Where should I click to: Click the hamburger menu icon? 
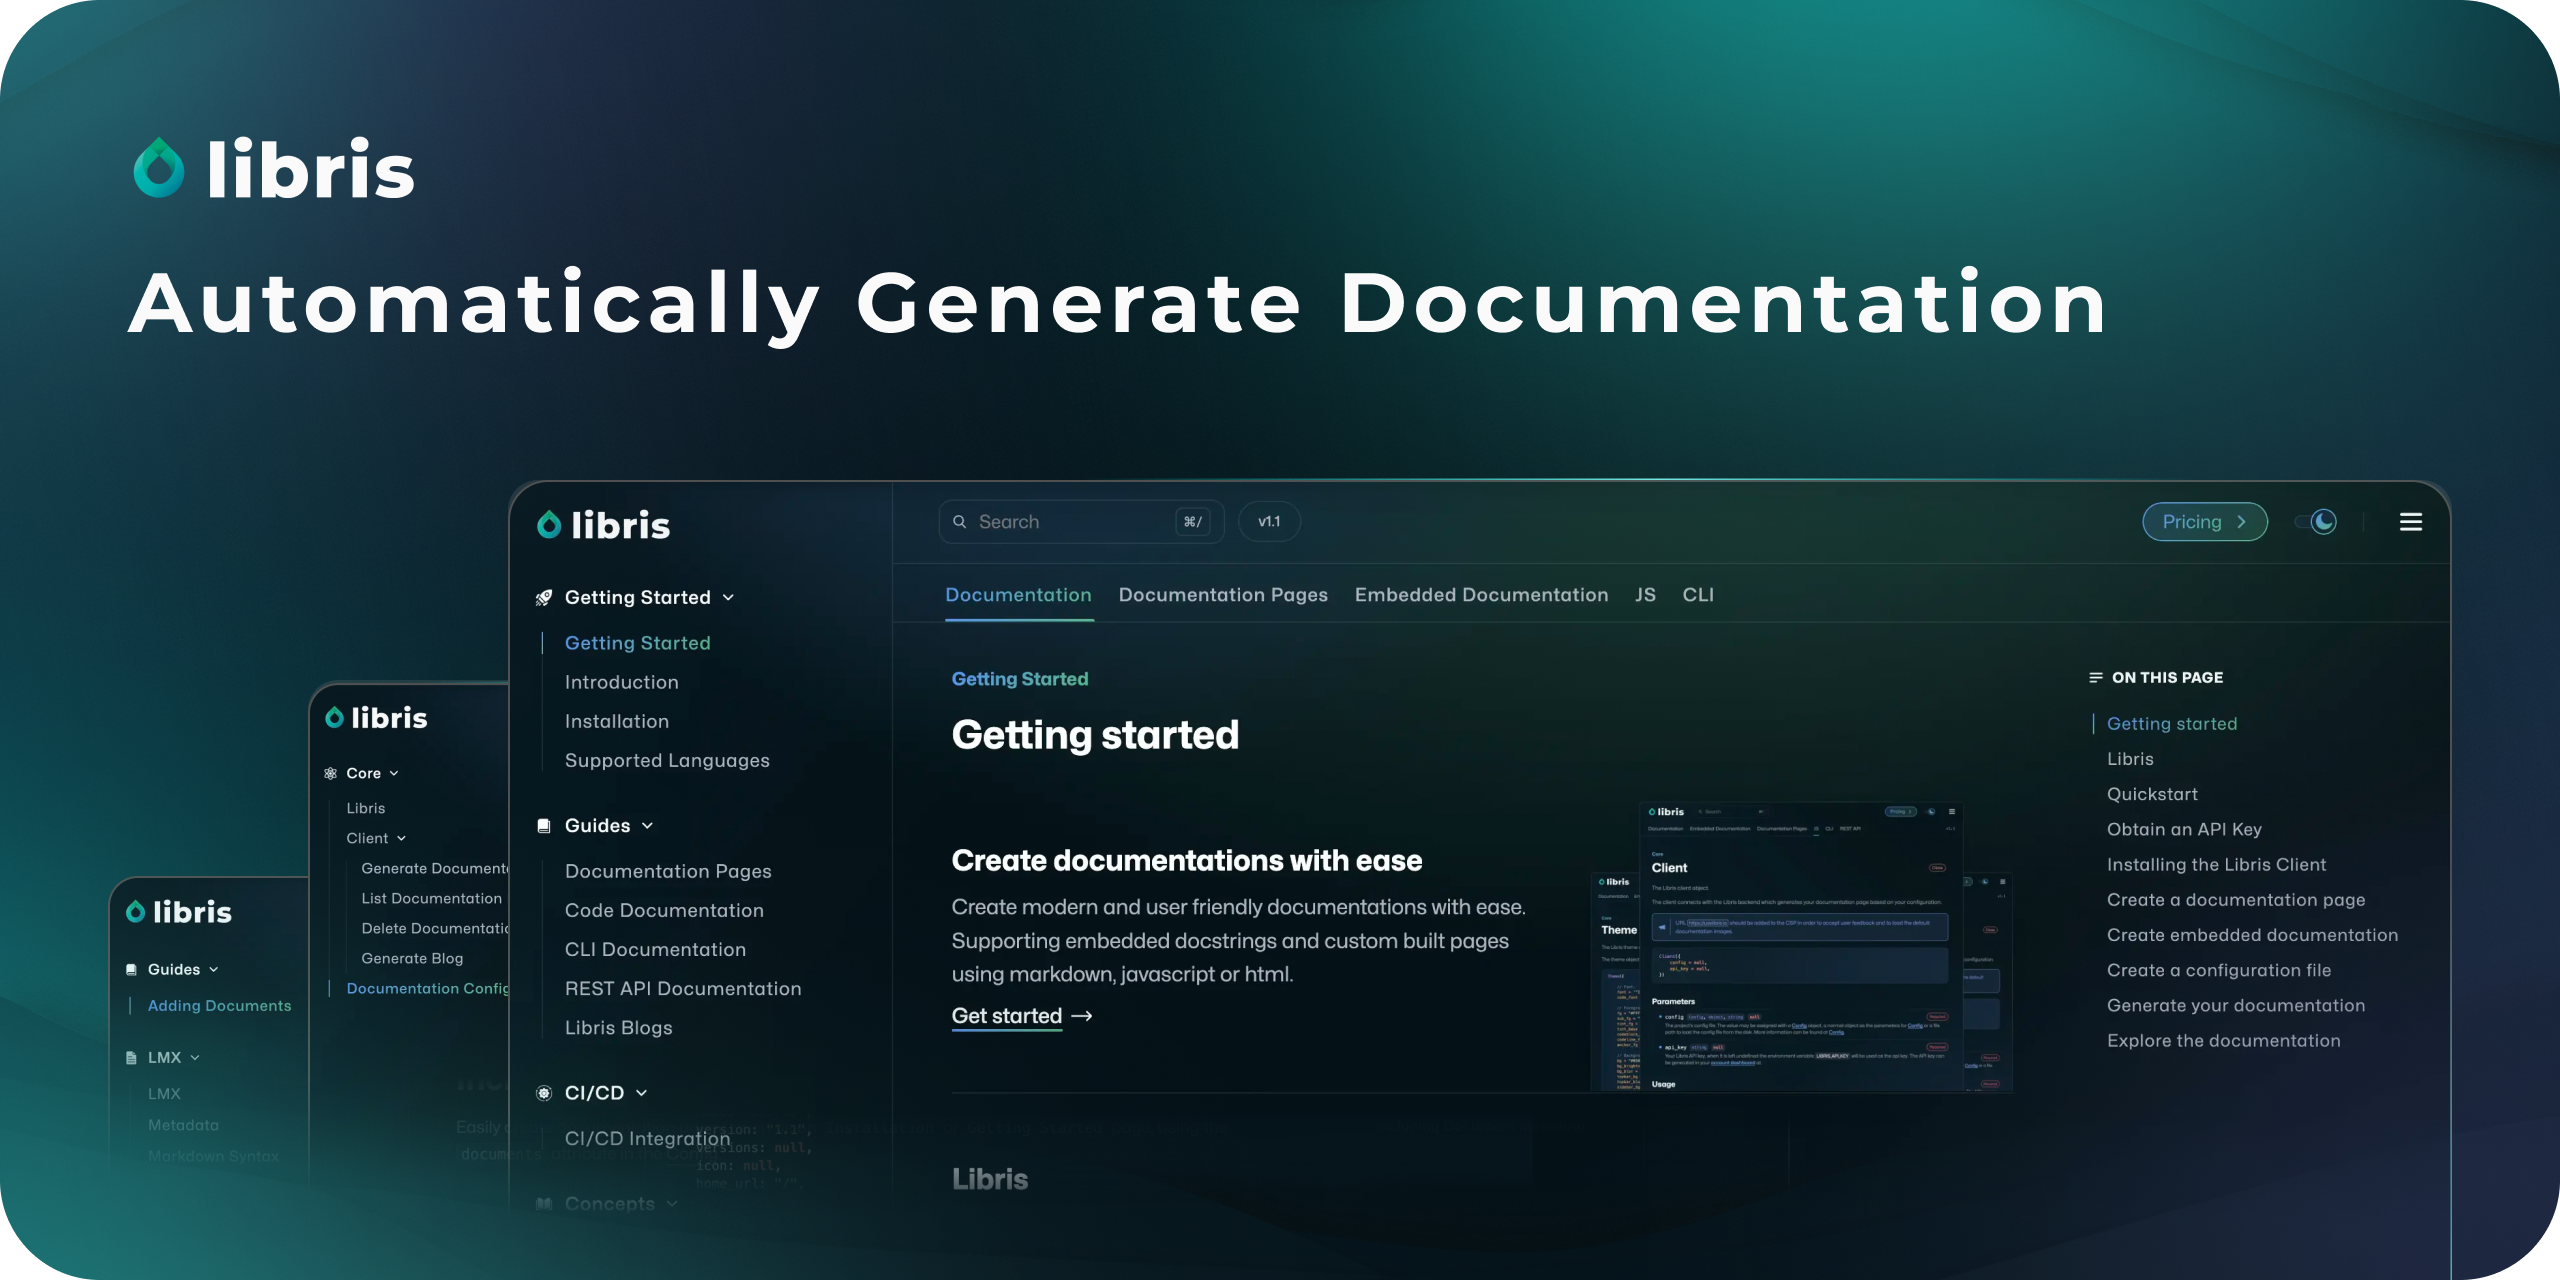pos(2410,522)
